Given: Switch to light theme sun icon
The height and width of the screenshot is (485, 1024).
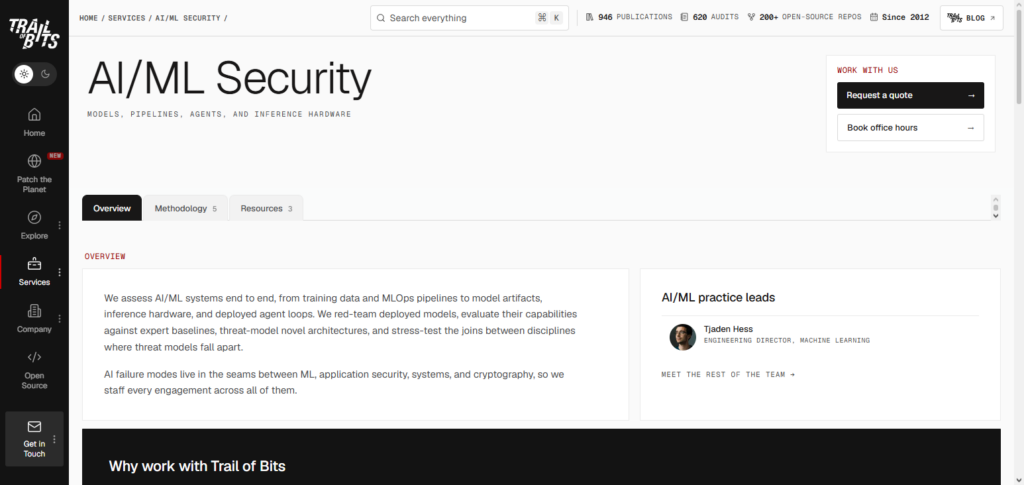Looking at the screenshot, I should 24,74.
